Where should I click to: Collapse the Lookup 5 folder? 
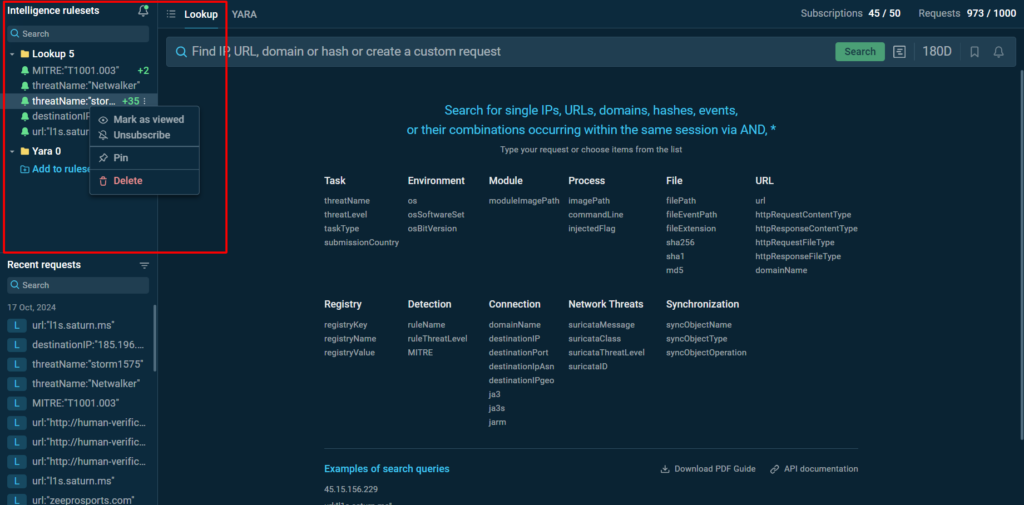click(x=12, y=54)
